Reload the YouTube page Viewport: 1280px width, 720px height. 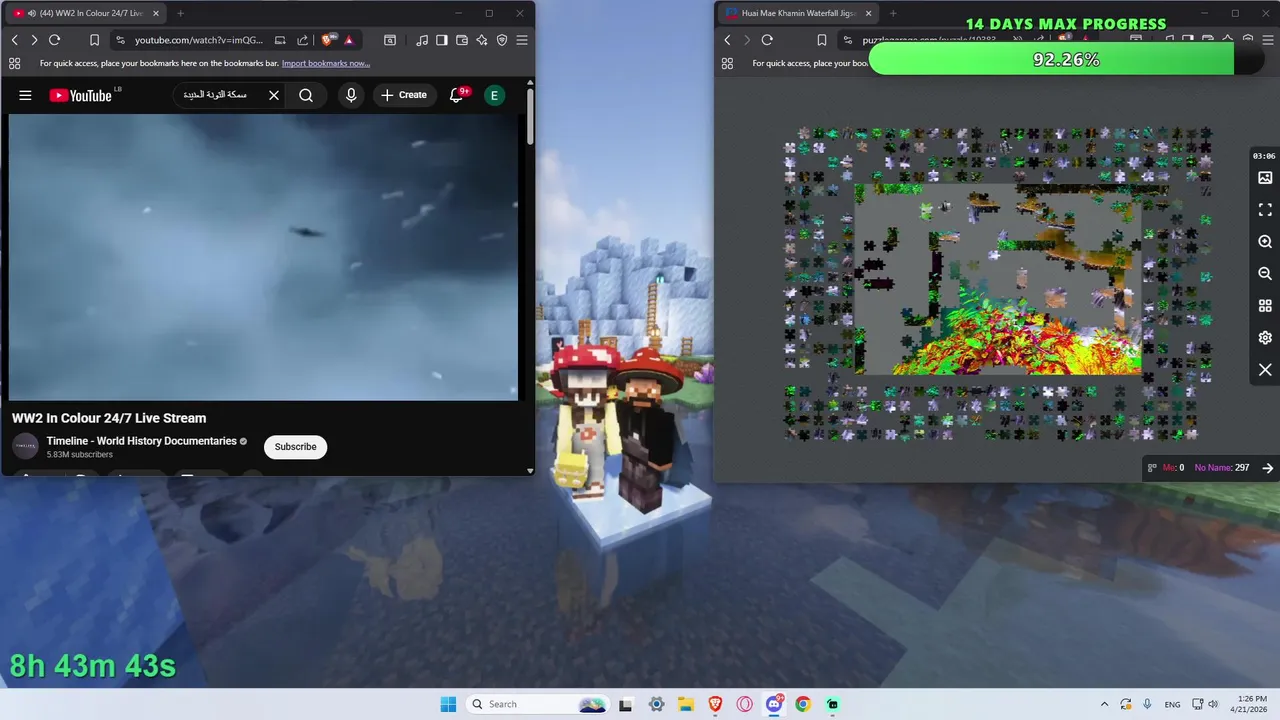[x=55, y=40]
